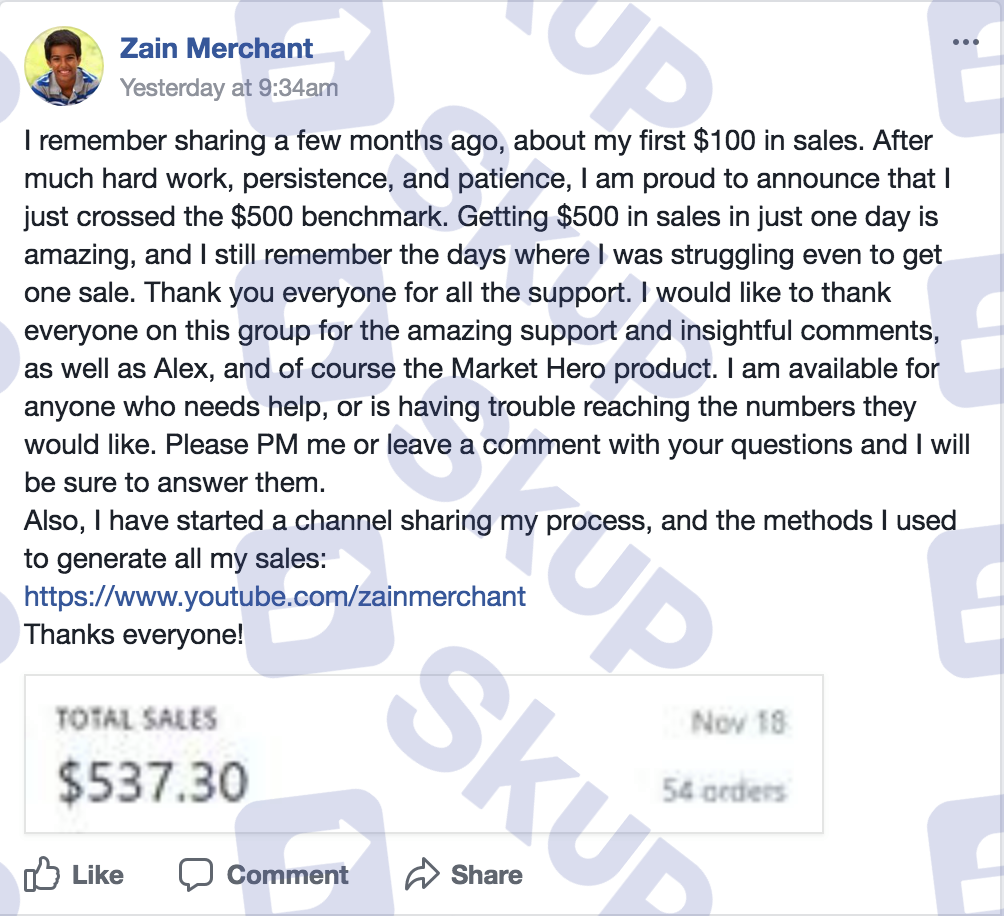This screenshot has height=916, width=1004.
Task: Click the speech bubble Comment icon
Action: click(x=195, y=874)
